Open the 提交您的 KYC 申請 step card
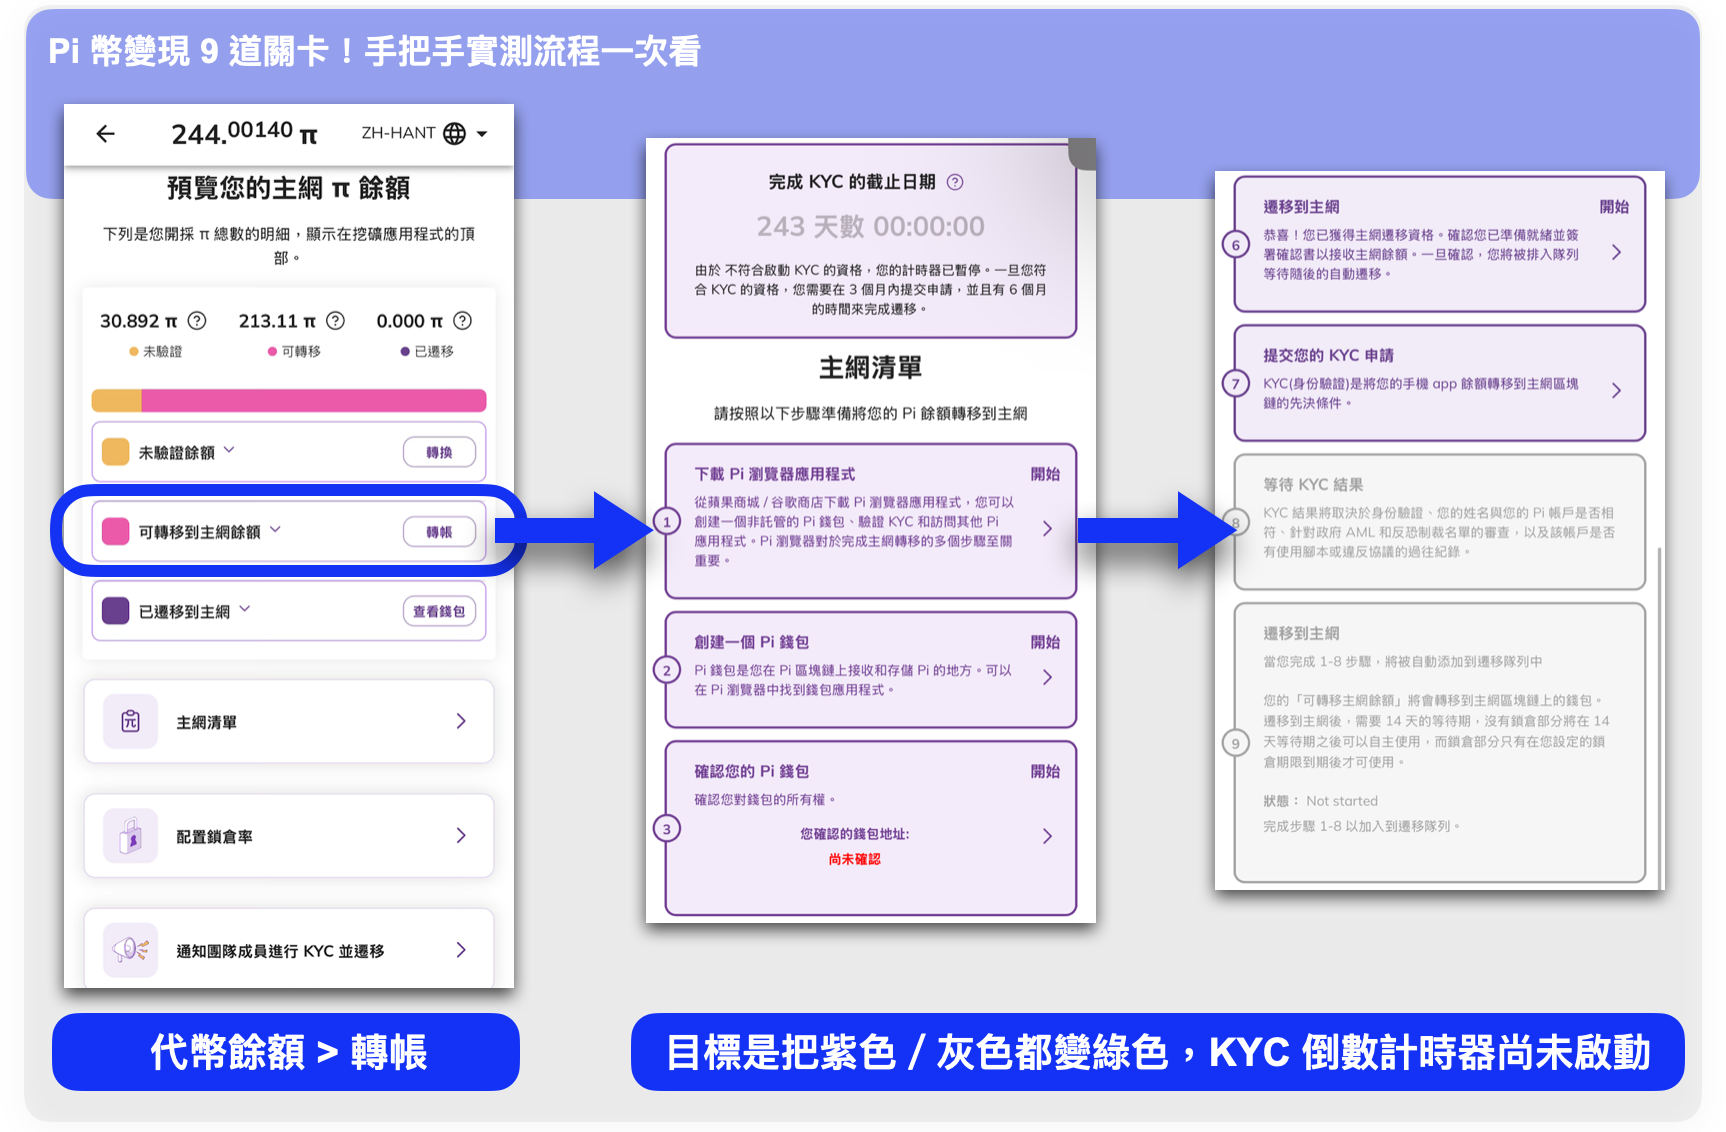Image resolution: width=1726 pixels, height=1132 pixels. tap(1440, 383)
